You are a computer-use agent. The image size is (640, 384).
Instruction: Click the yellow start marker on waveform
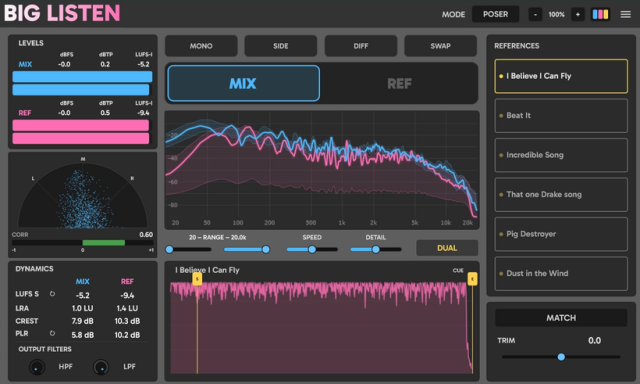click(x=197, y=279)
